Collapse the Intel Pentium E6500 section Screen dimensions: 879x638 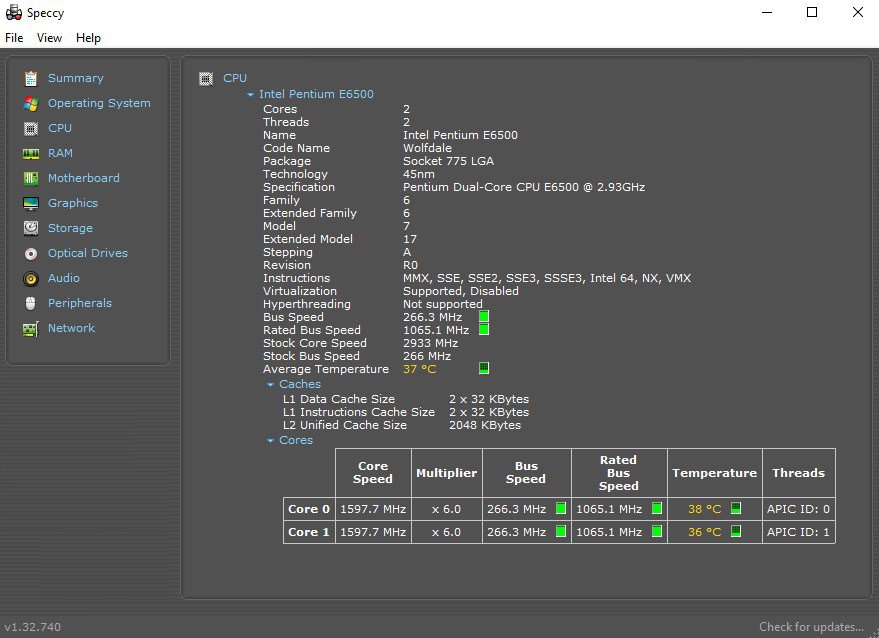[250, 95]
